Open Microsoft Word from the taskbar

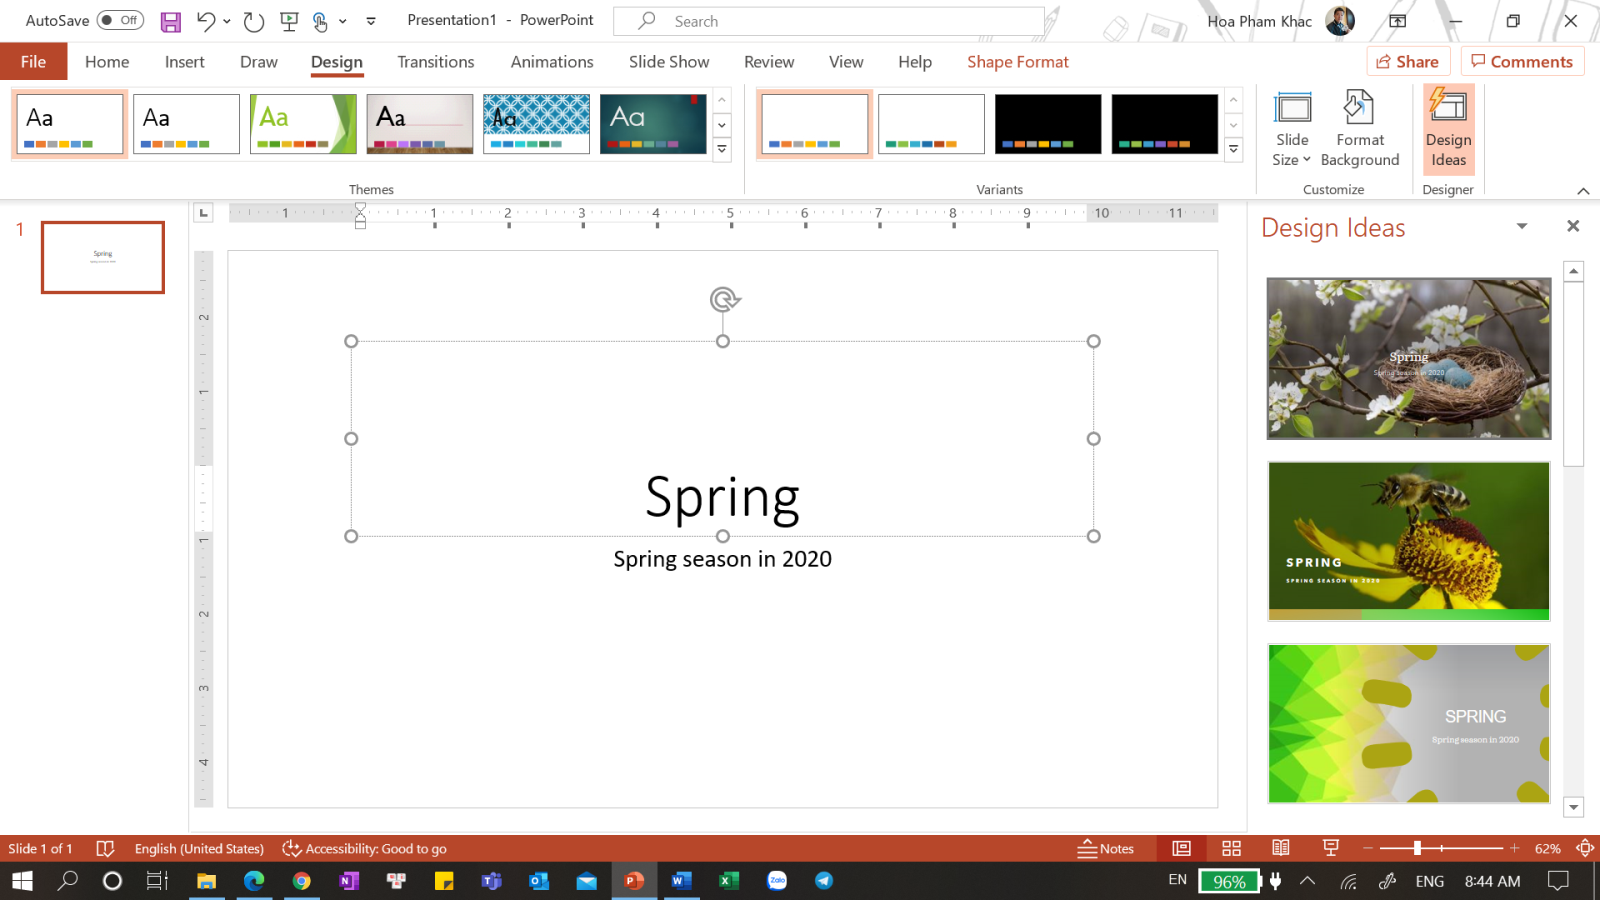[681, 881]
